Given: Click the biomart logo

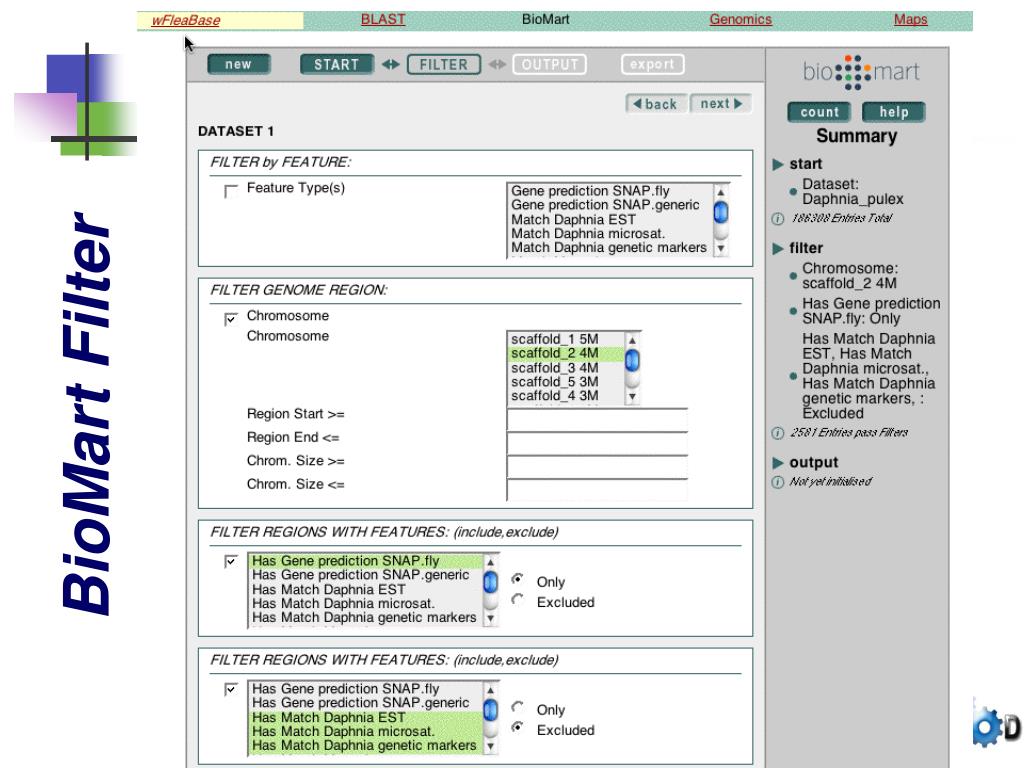Looking at the screenshot, I should [x=861, y=72].
